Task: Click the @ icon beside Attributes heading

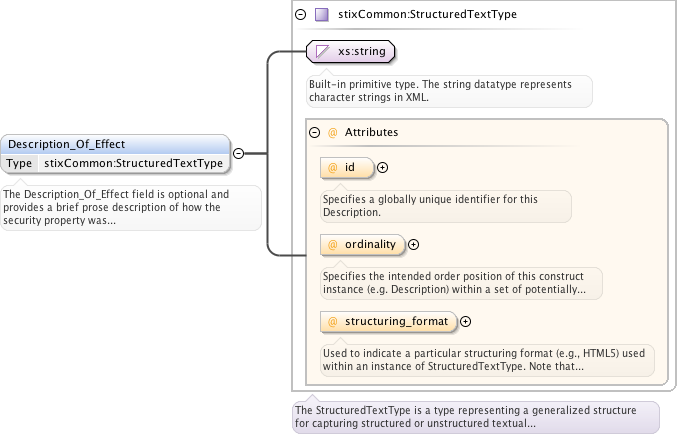Action: 333,132
